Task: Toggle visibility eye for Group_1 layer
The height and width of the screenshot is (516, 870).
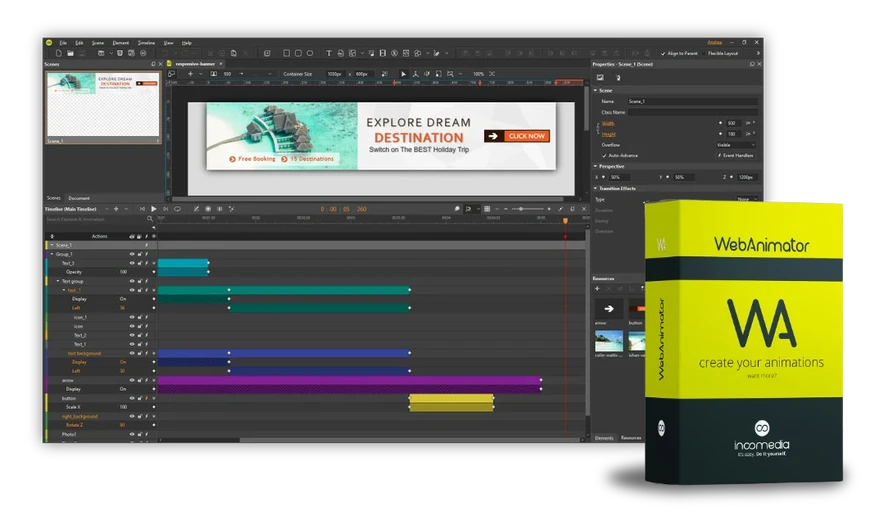Action: click(x=131, y=254)
